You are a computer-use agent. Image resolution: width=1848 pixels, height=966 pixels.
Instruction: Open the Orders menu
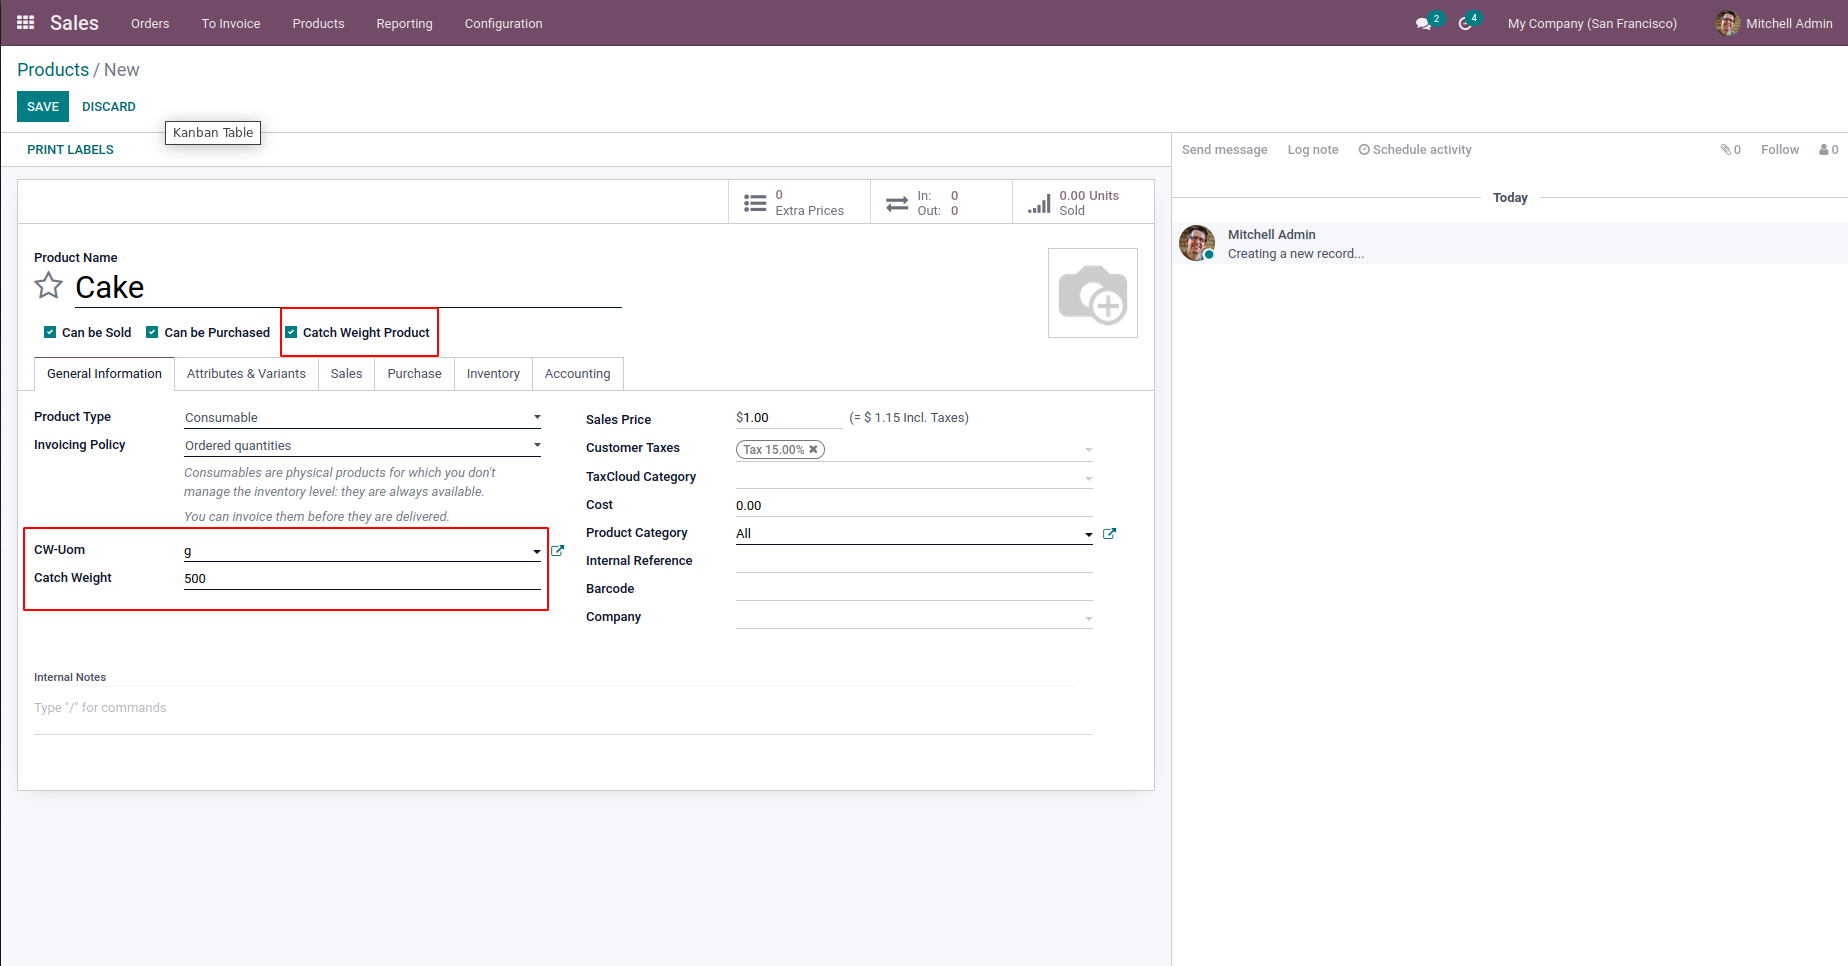[x=150, y=23]
